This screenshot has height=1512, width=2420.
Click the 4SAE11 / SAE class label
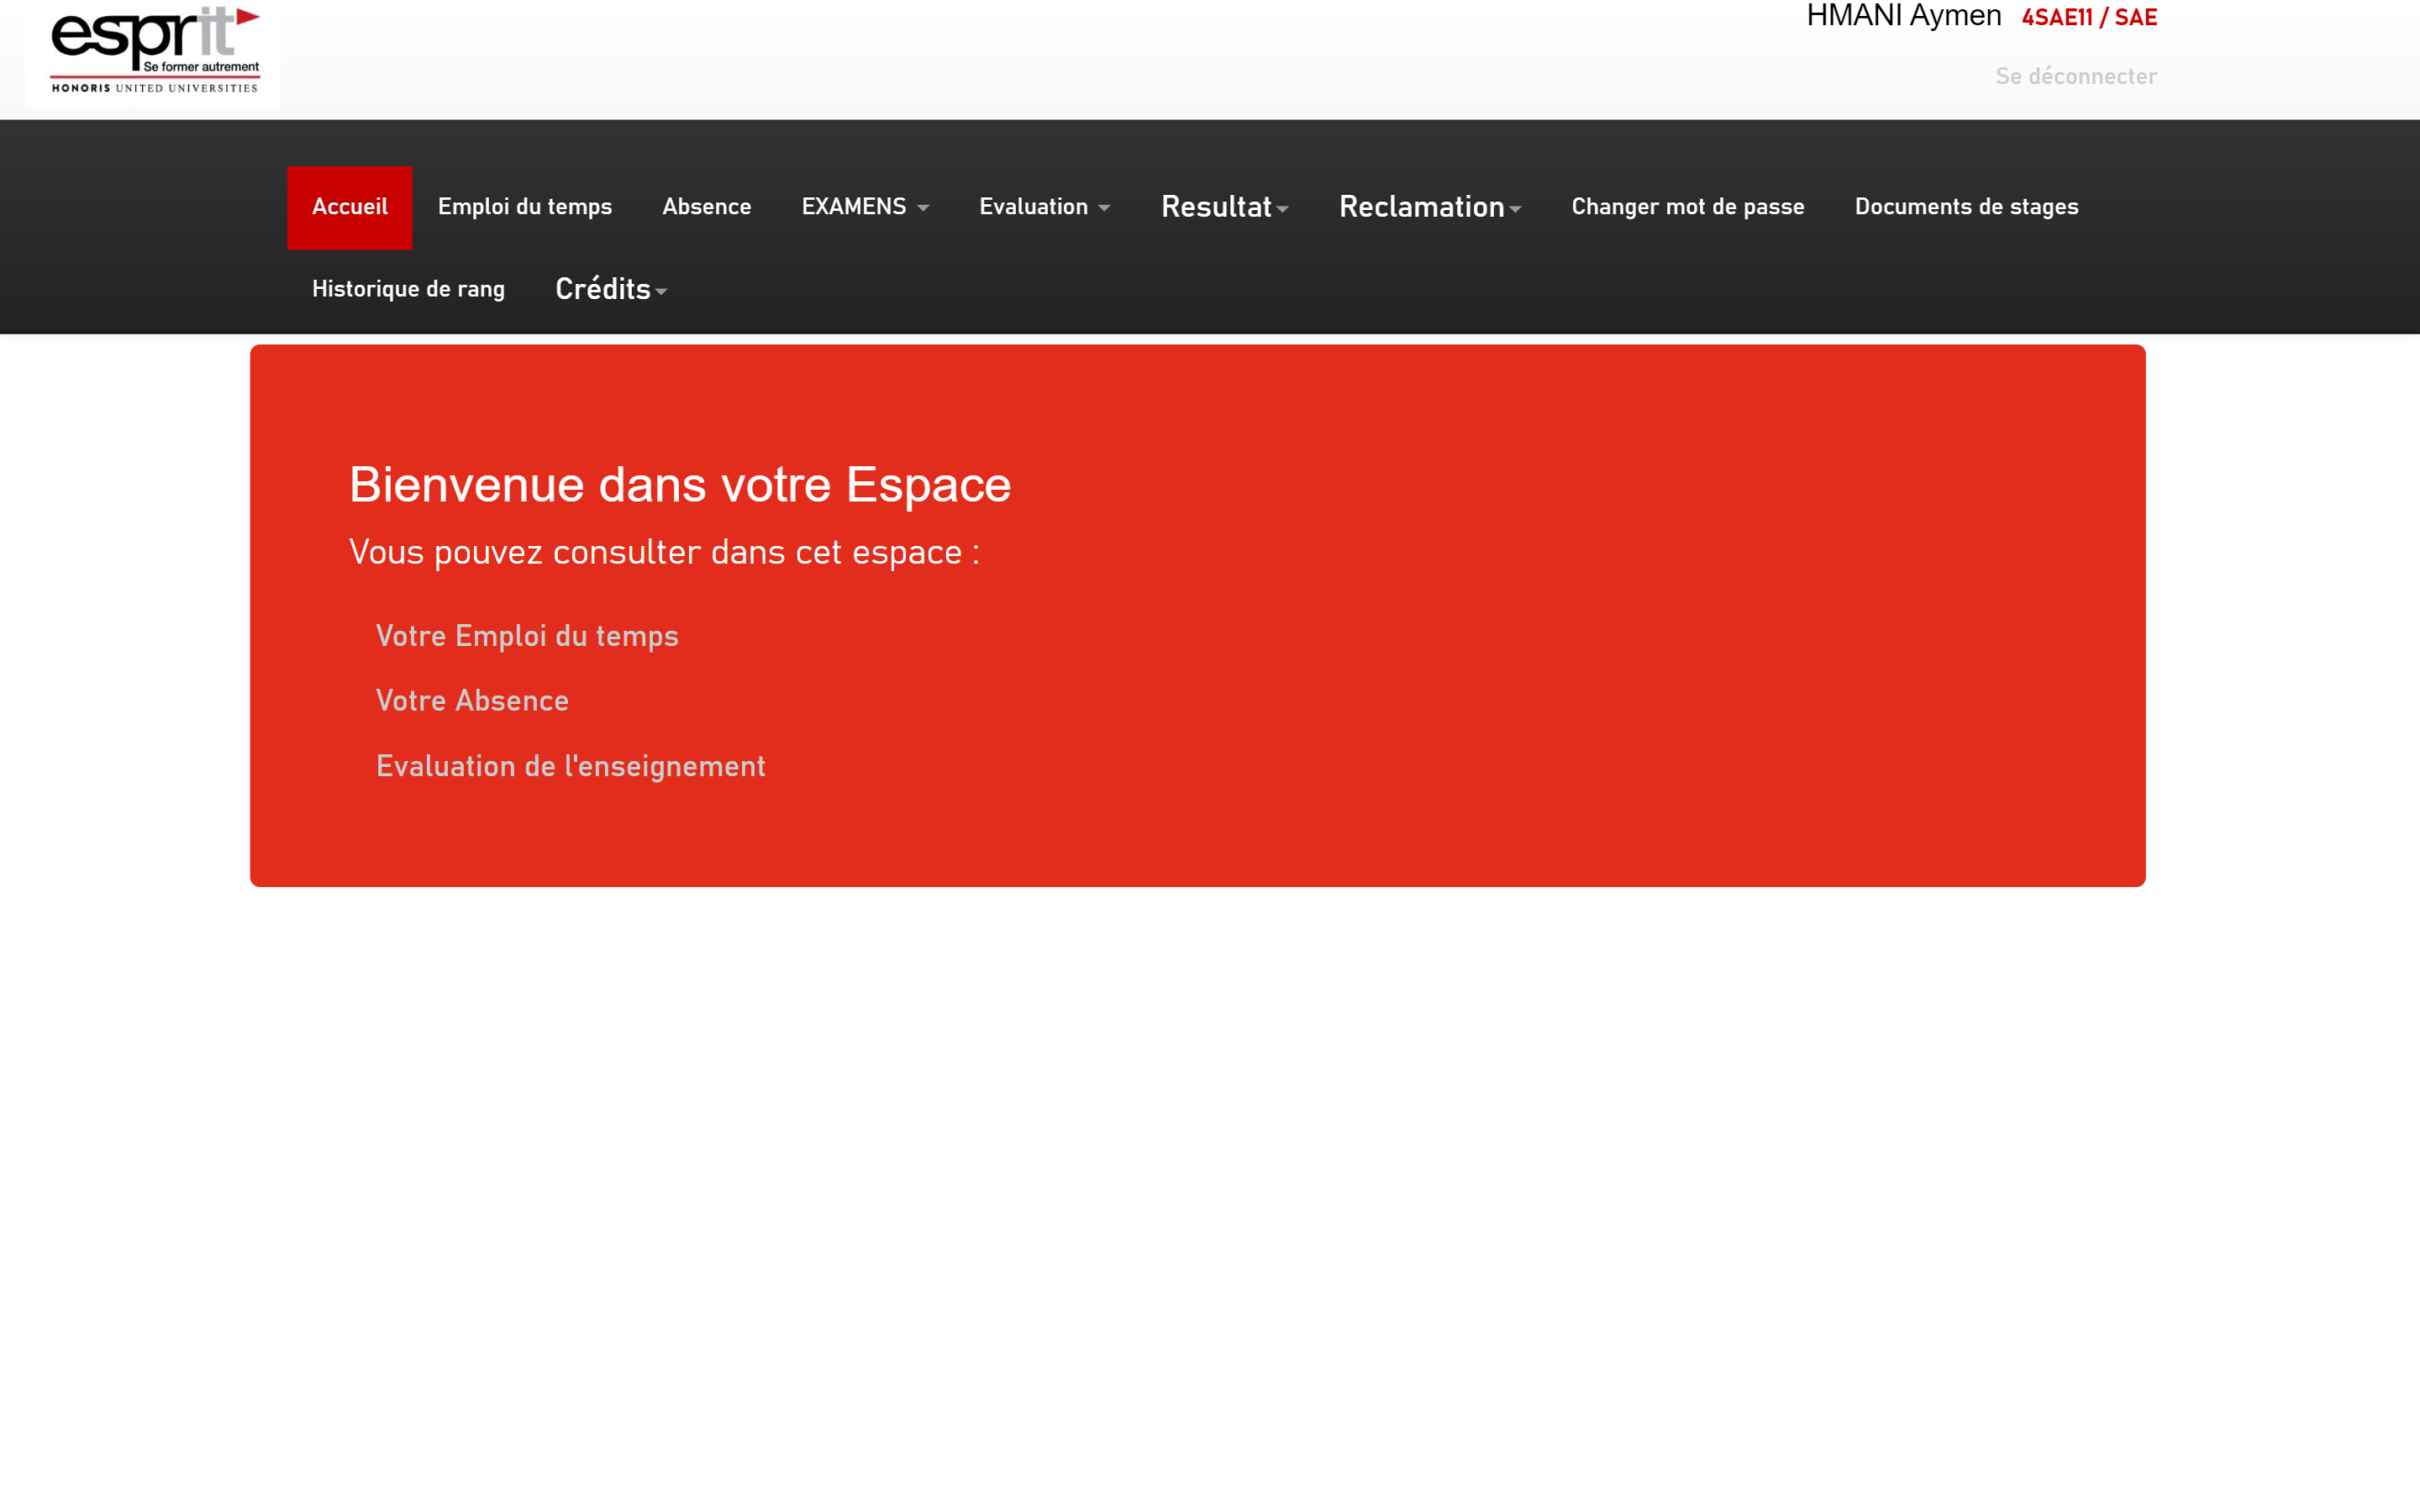pos(2088,17)
